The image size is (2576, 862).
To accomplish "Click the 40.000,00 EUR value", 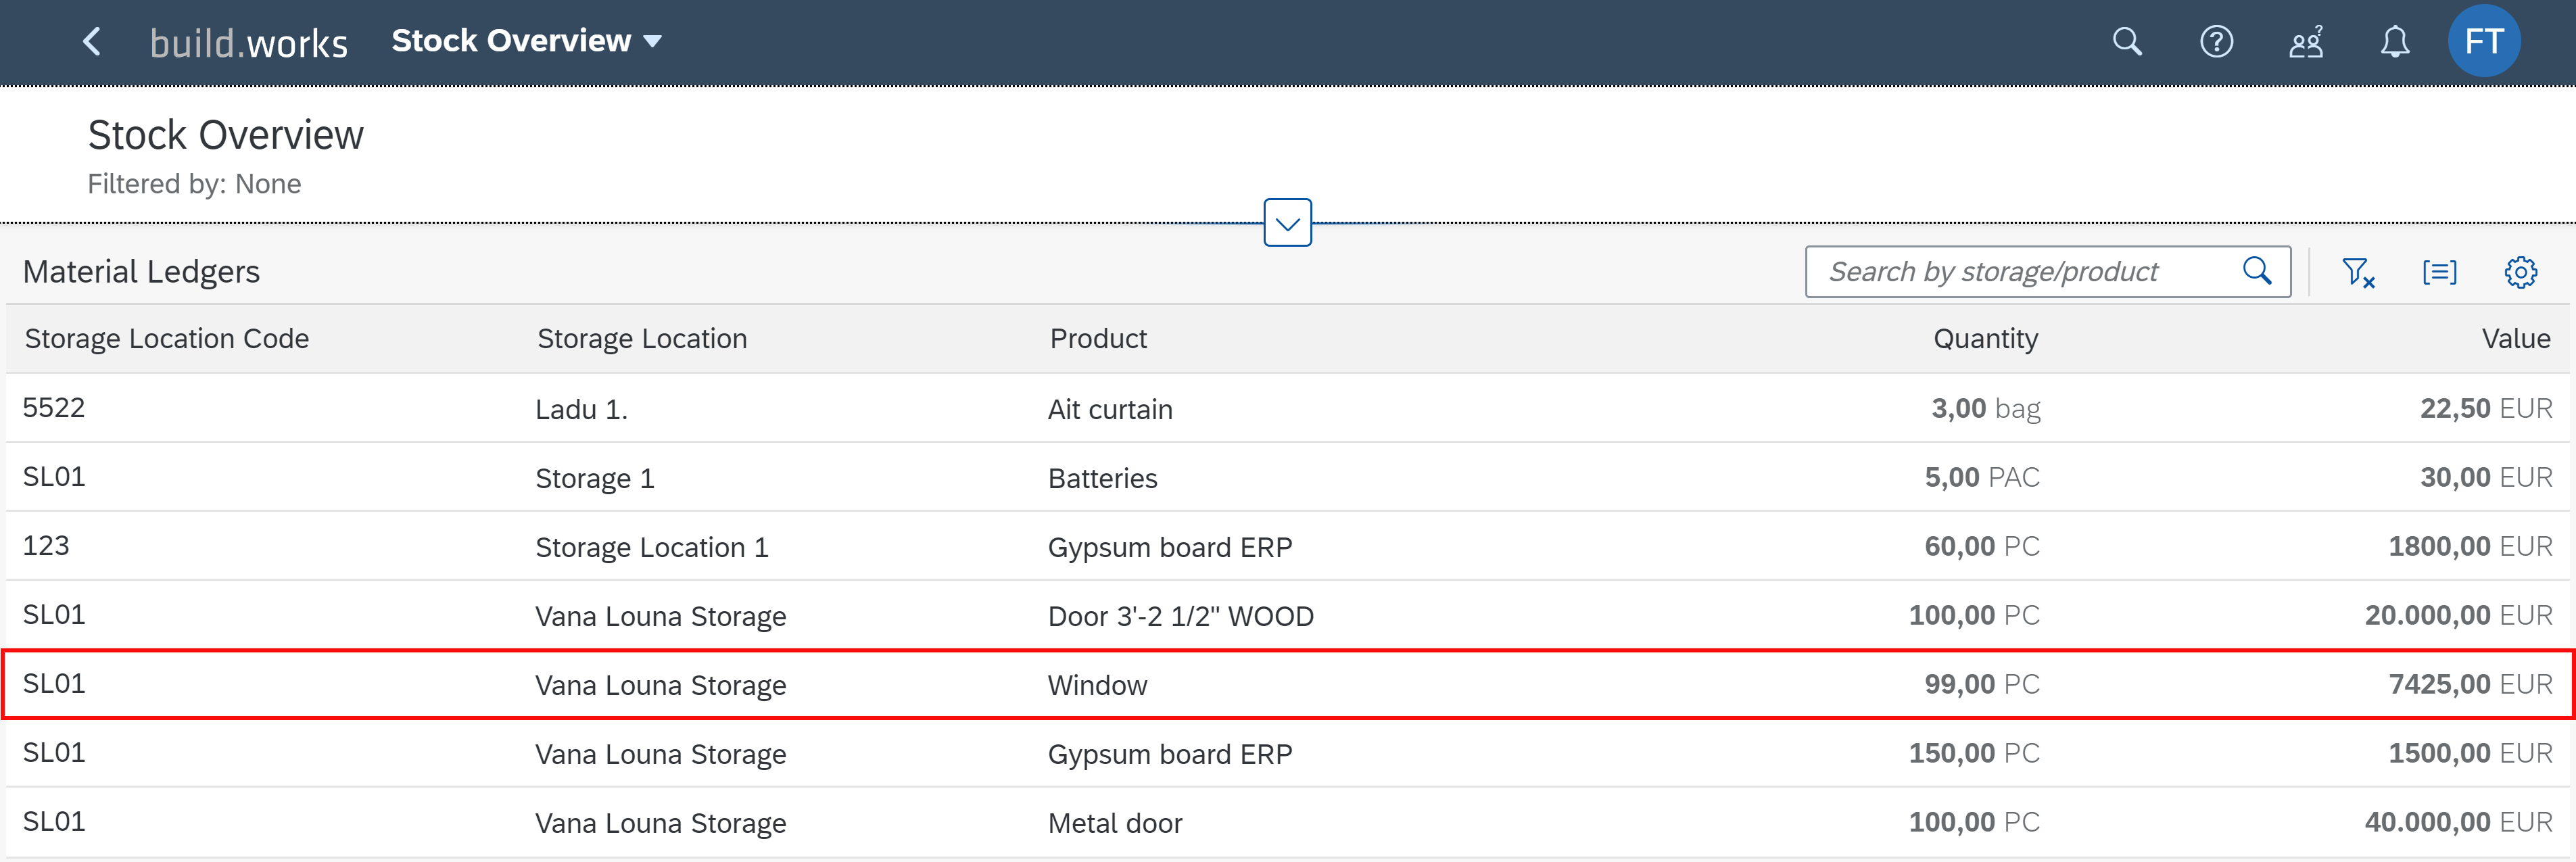I will [2458, 823].
